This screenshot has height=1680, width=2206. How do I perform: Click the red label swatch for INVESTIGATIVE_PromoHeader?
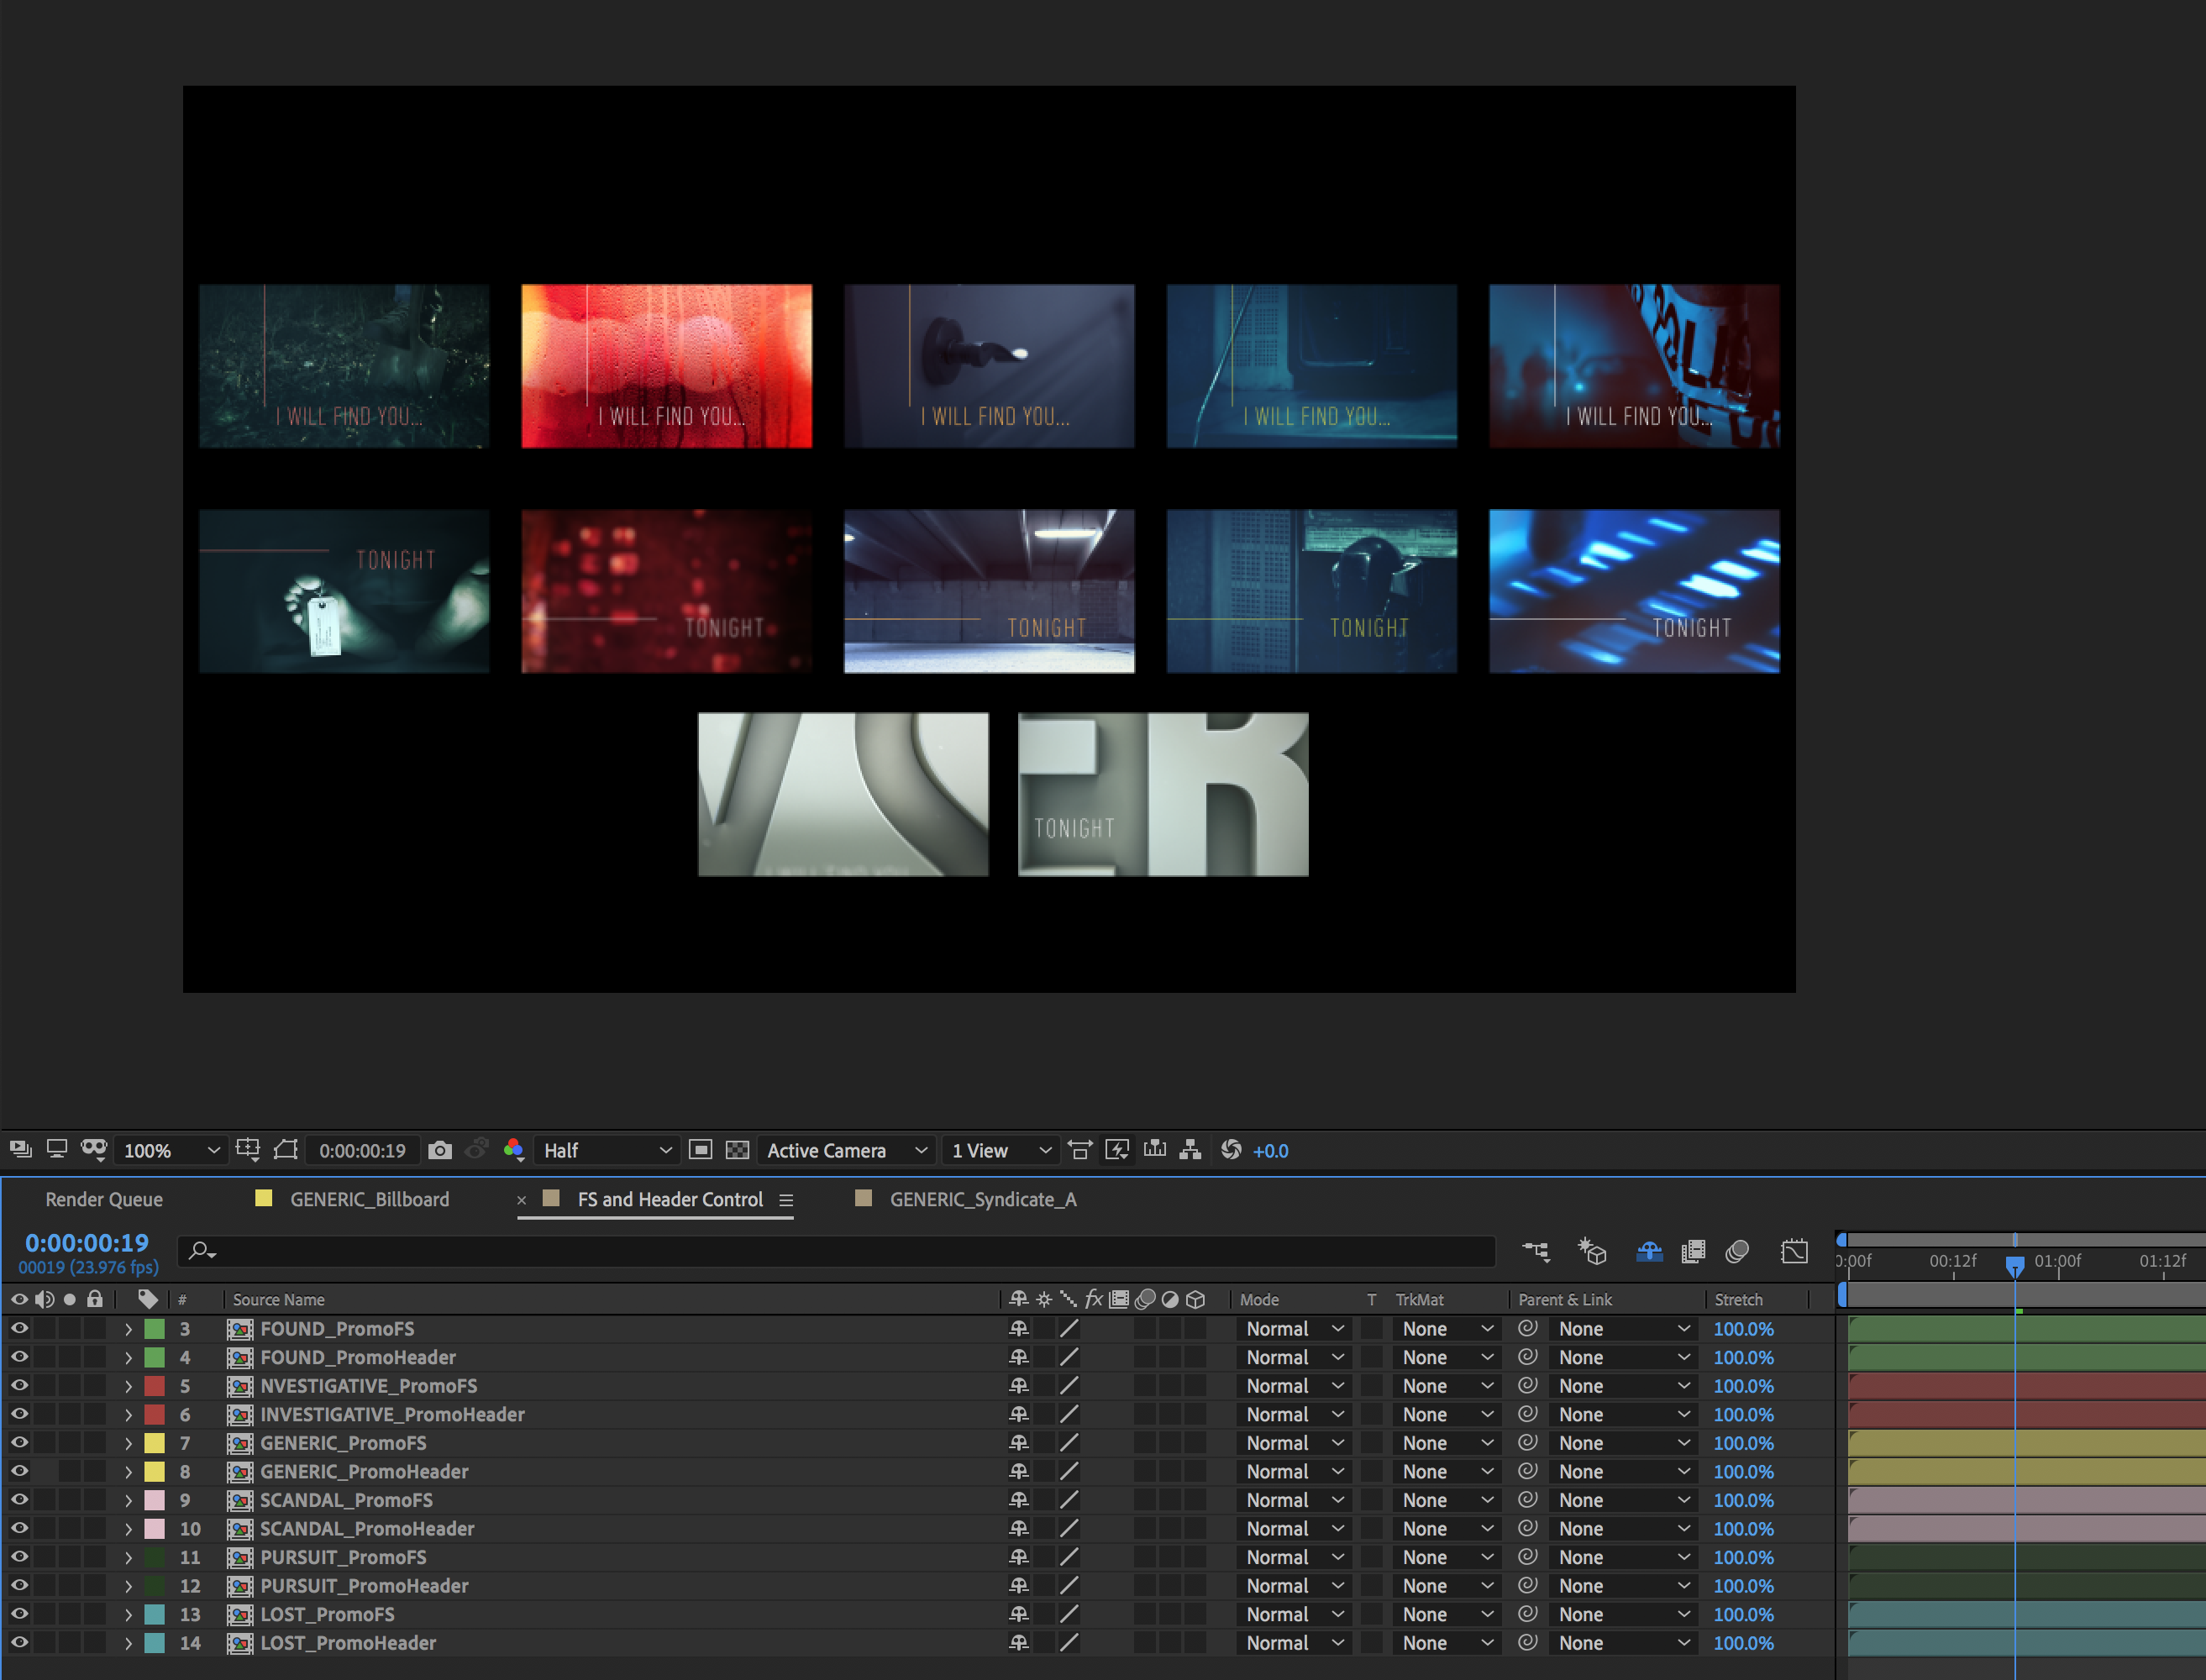(x=155, y=1414)
